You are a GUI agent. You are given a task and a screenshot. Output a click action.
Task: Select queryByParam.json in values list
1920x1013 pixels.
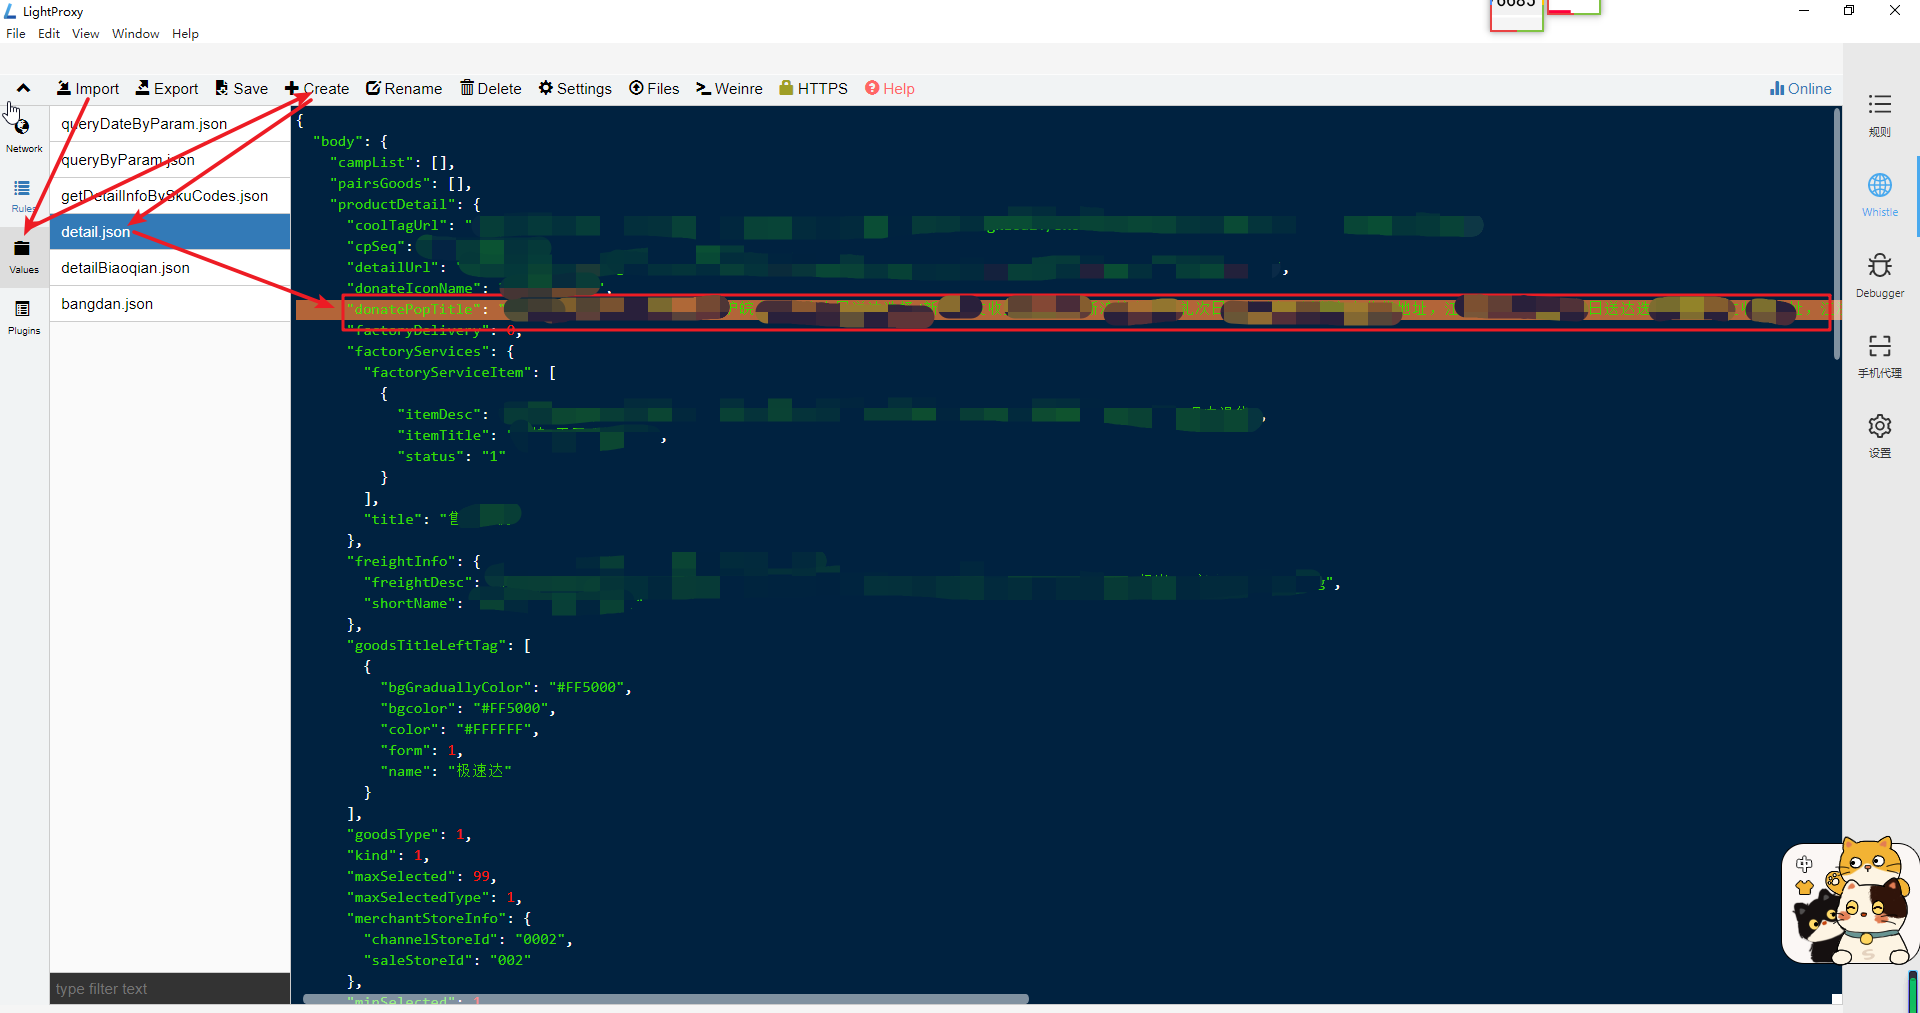170,160
